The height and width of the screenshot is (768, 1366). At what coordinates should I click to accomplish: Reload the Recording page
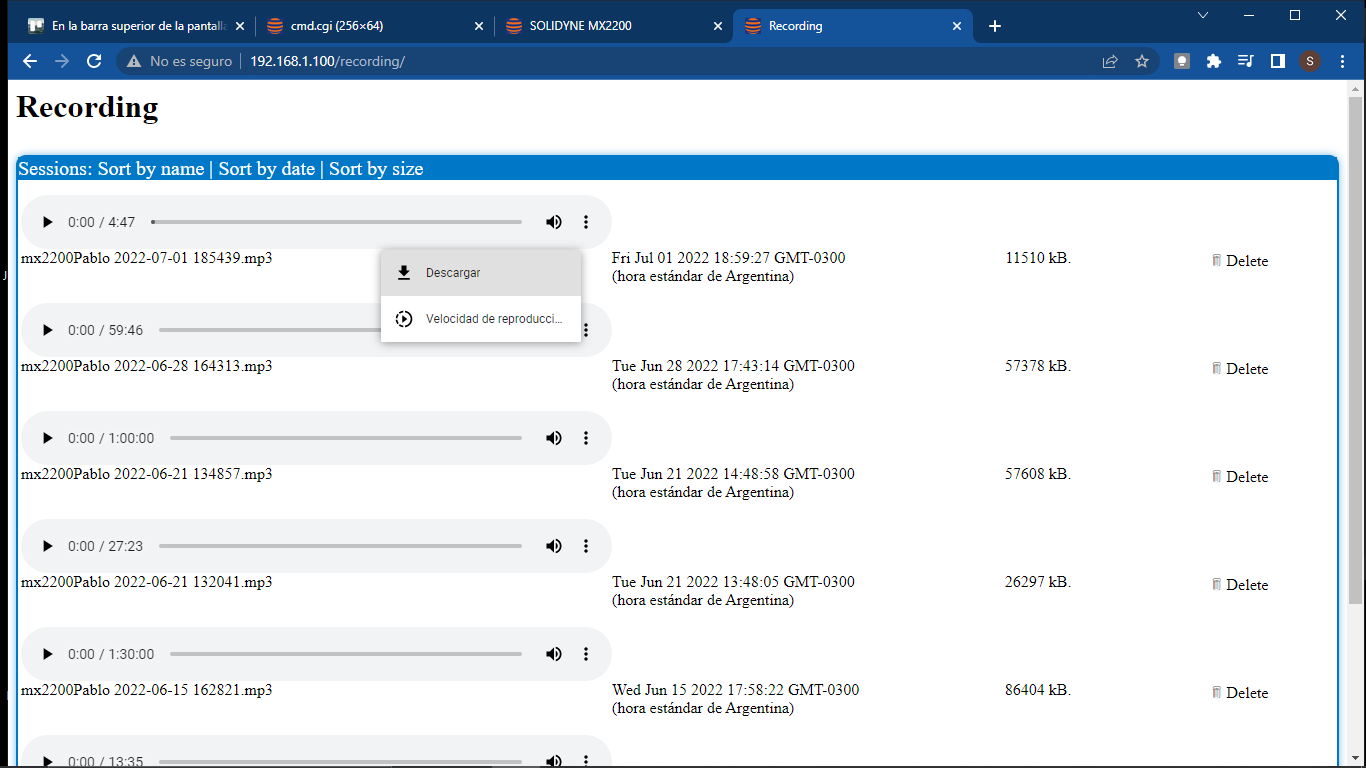coord(94,61)
